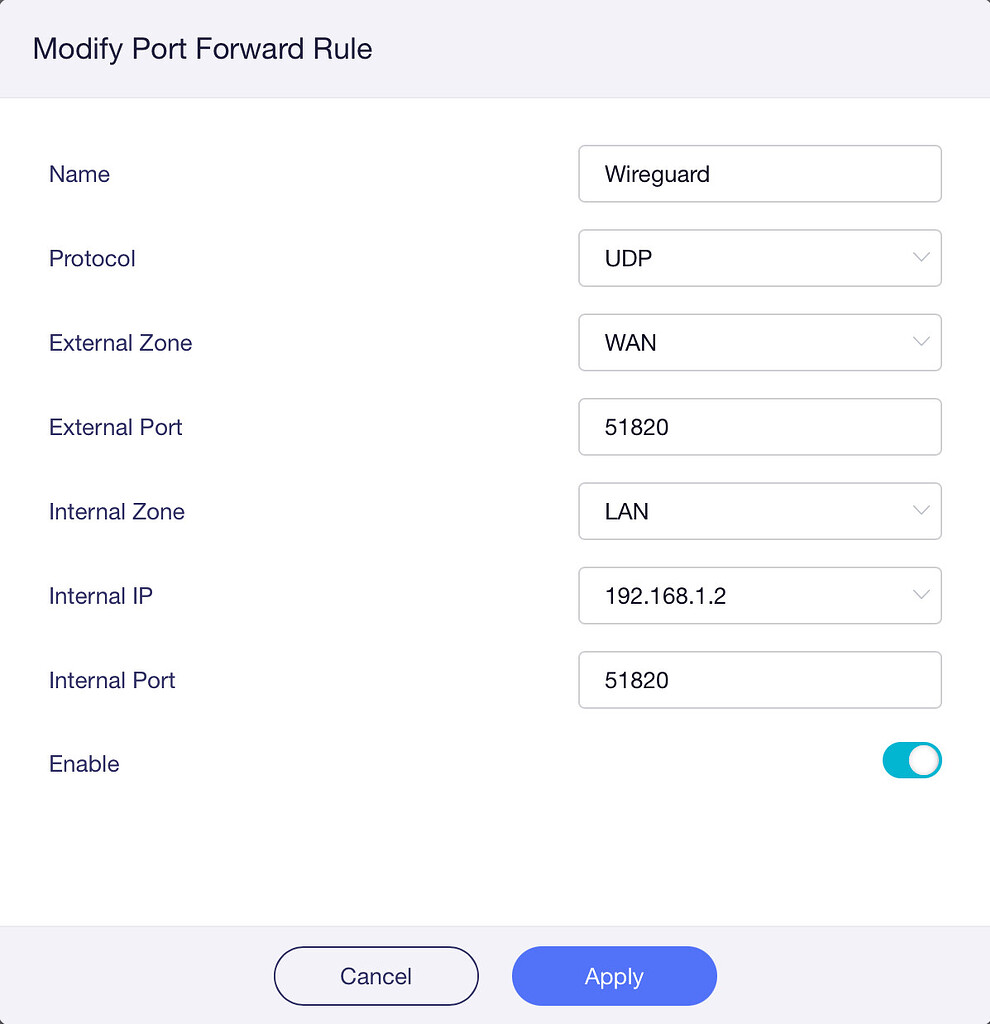Click into the Internal Port input field
990x1024 pixels.
(759, 680)
